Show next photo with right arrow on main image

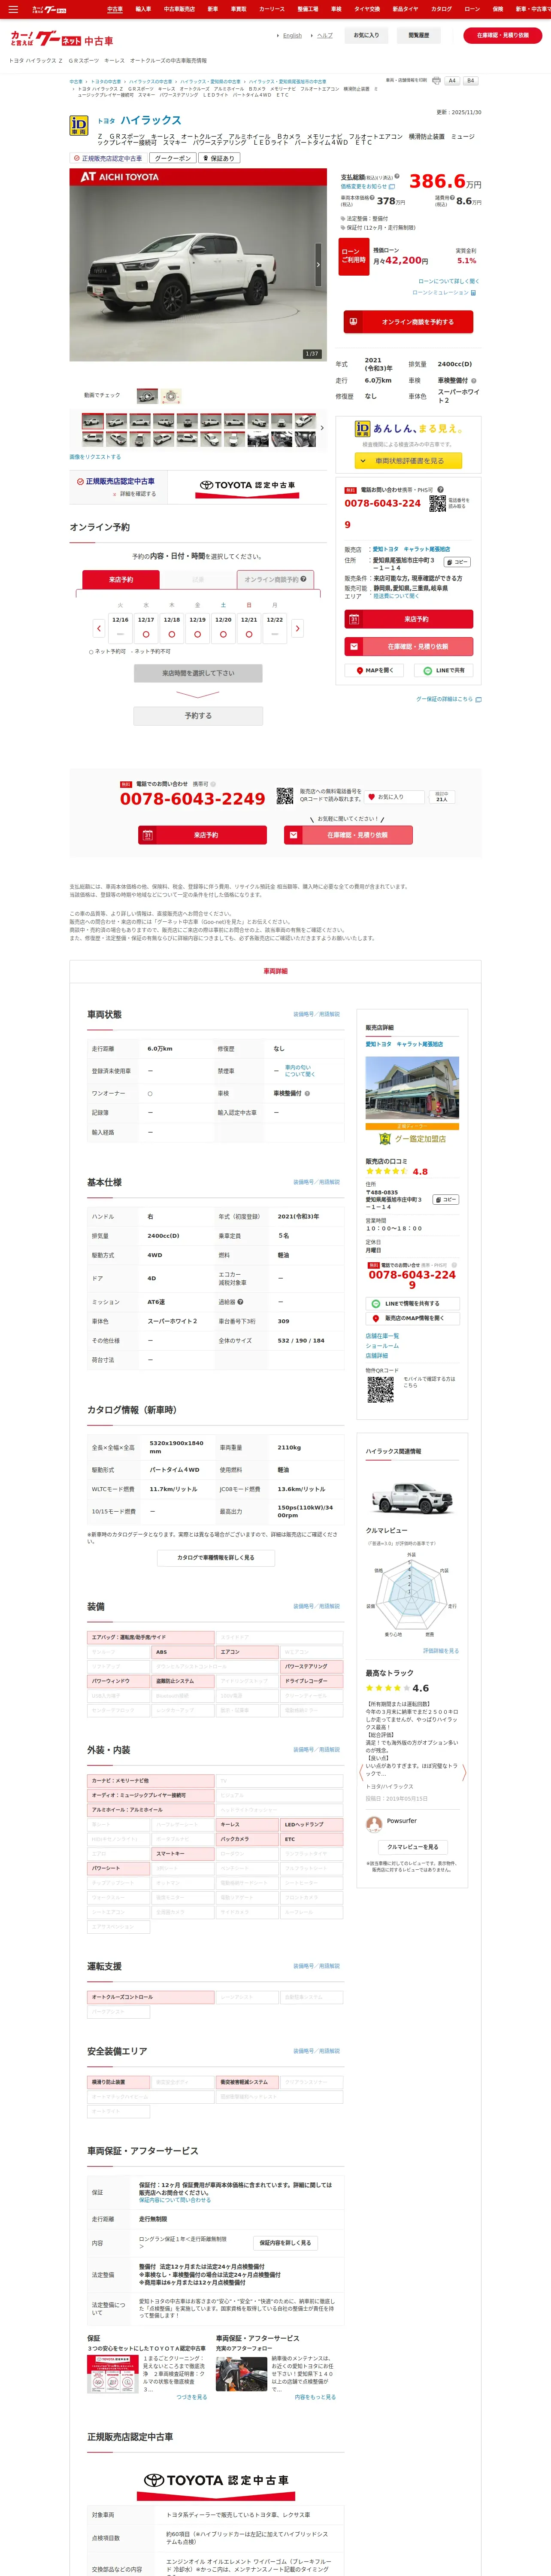[318, 265]
